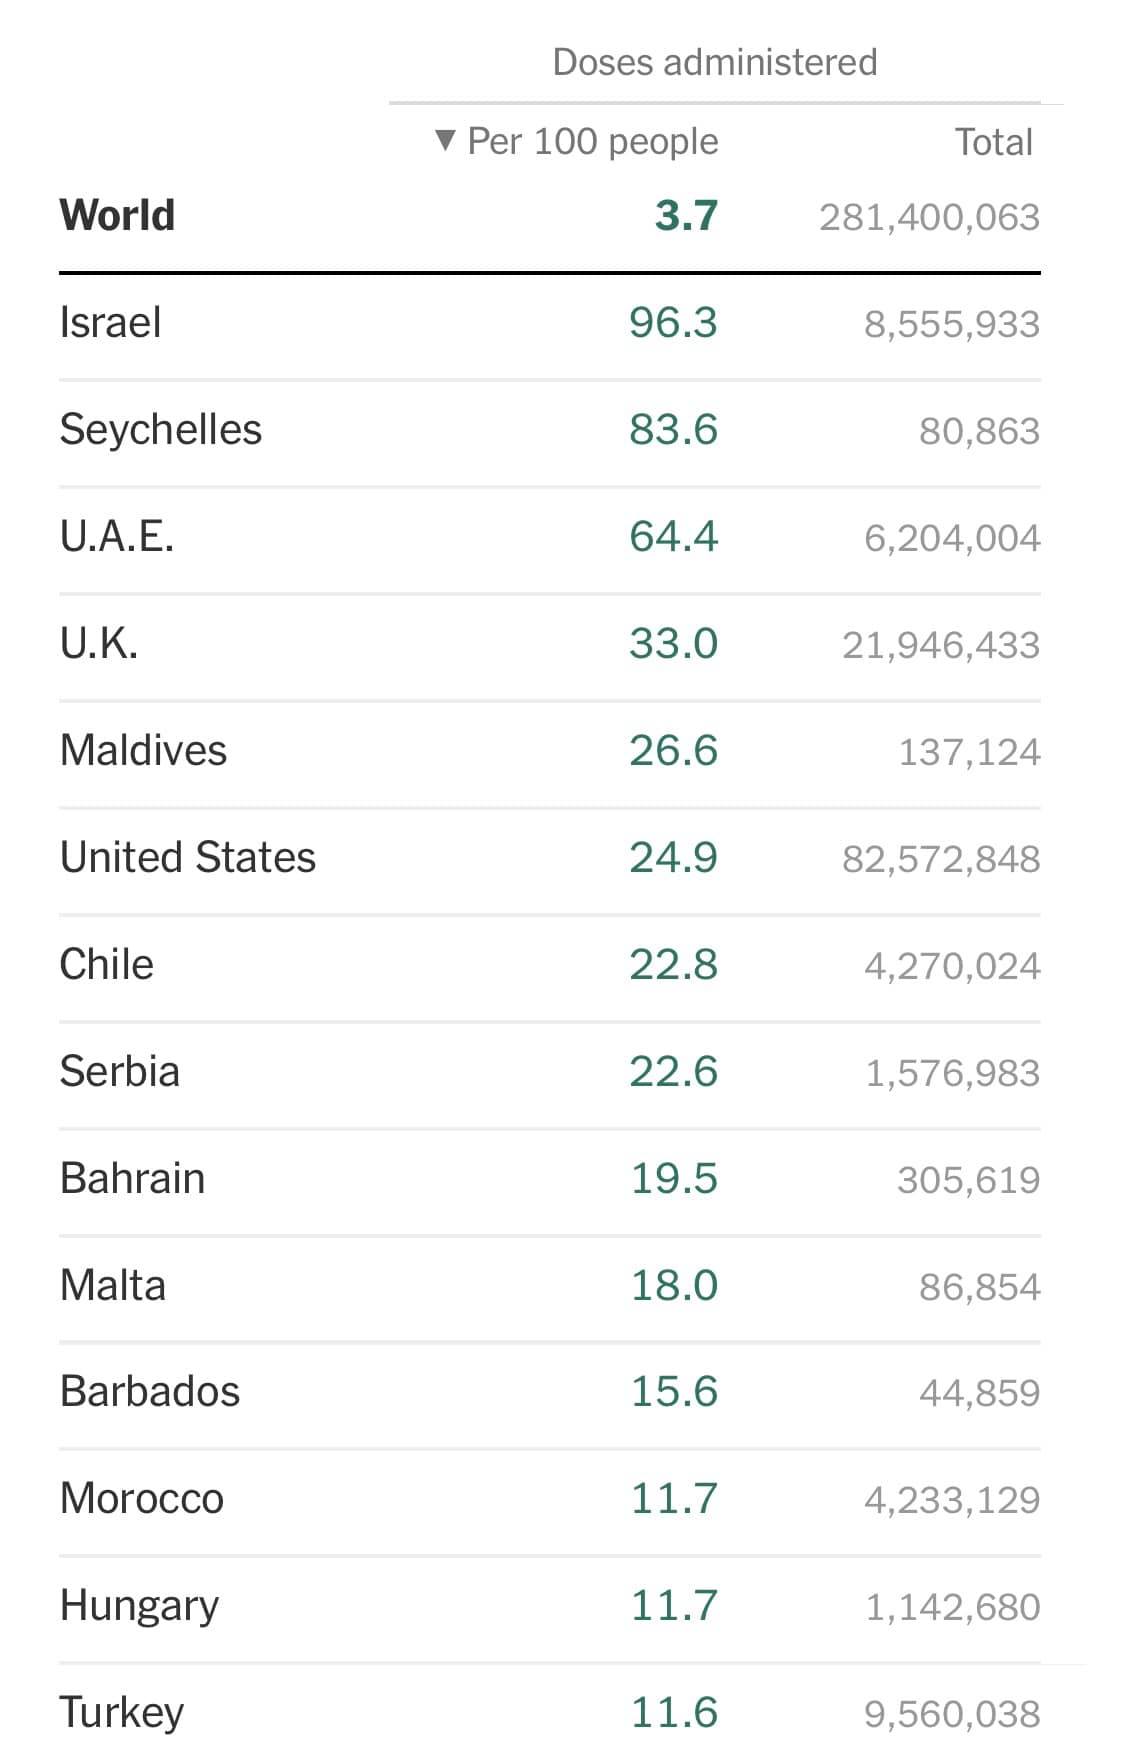The height and width of the screenshot is (1760, 1124).
Task: Click the sort arrow beside Per 100 people
Action: point(446,140)
